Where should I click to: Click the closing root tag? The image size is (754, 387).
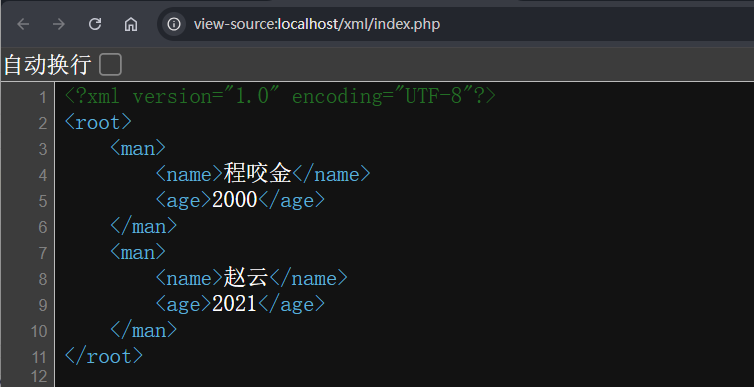click(x=104, y=356)
